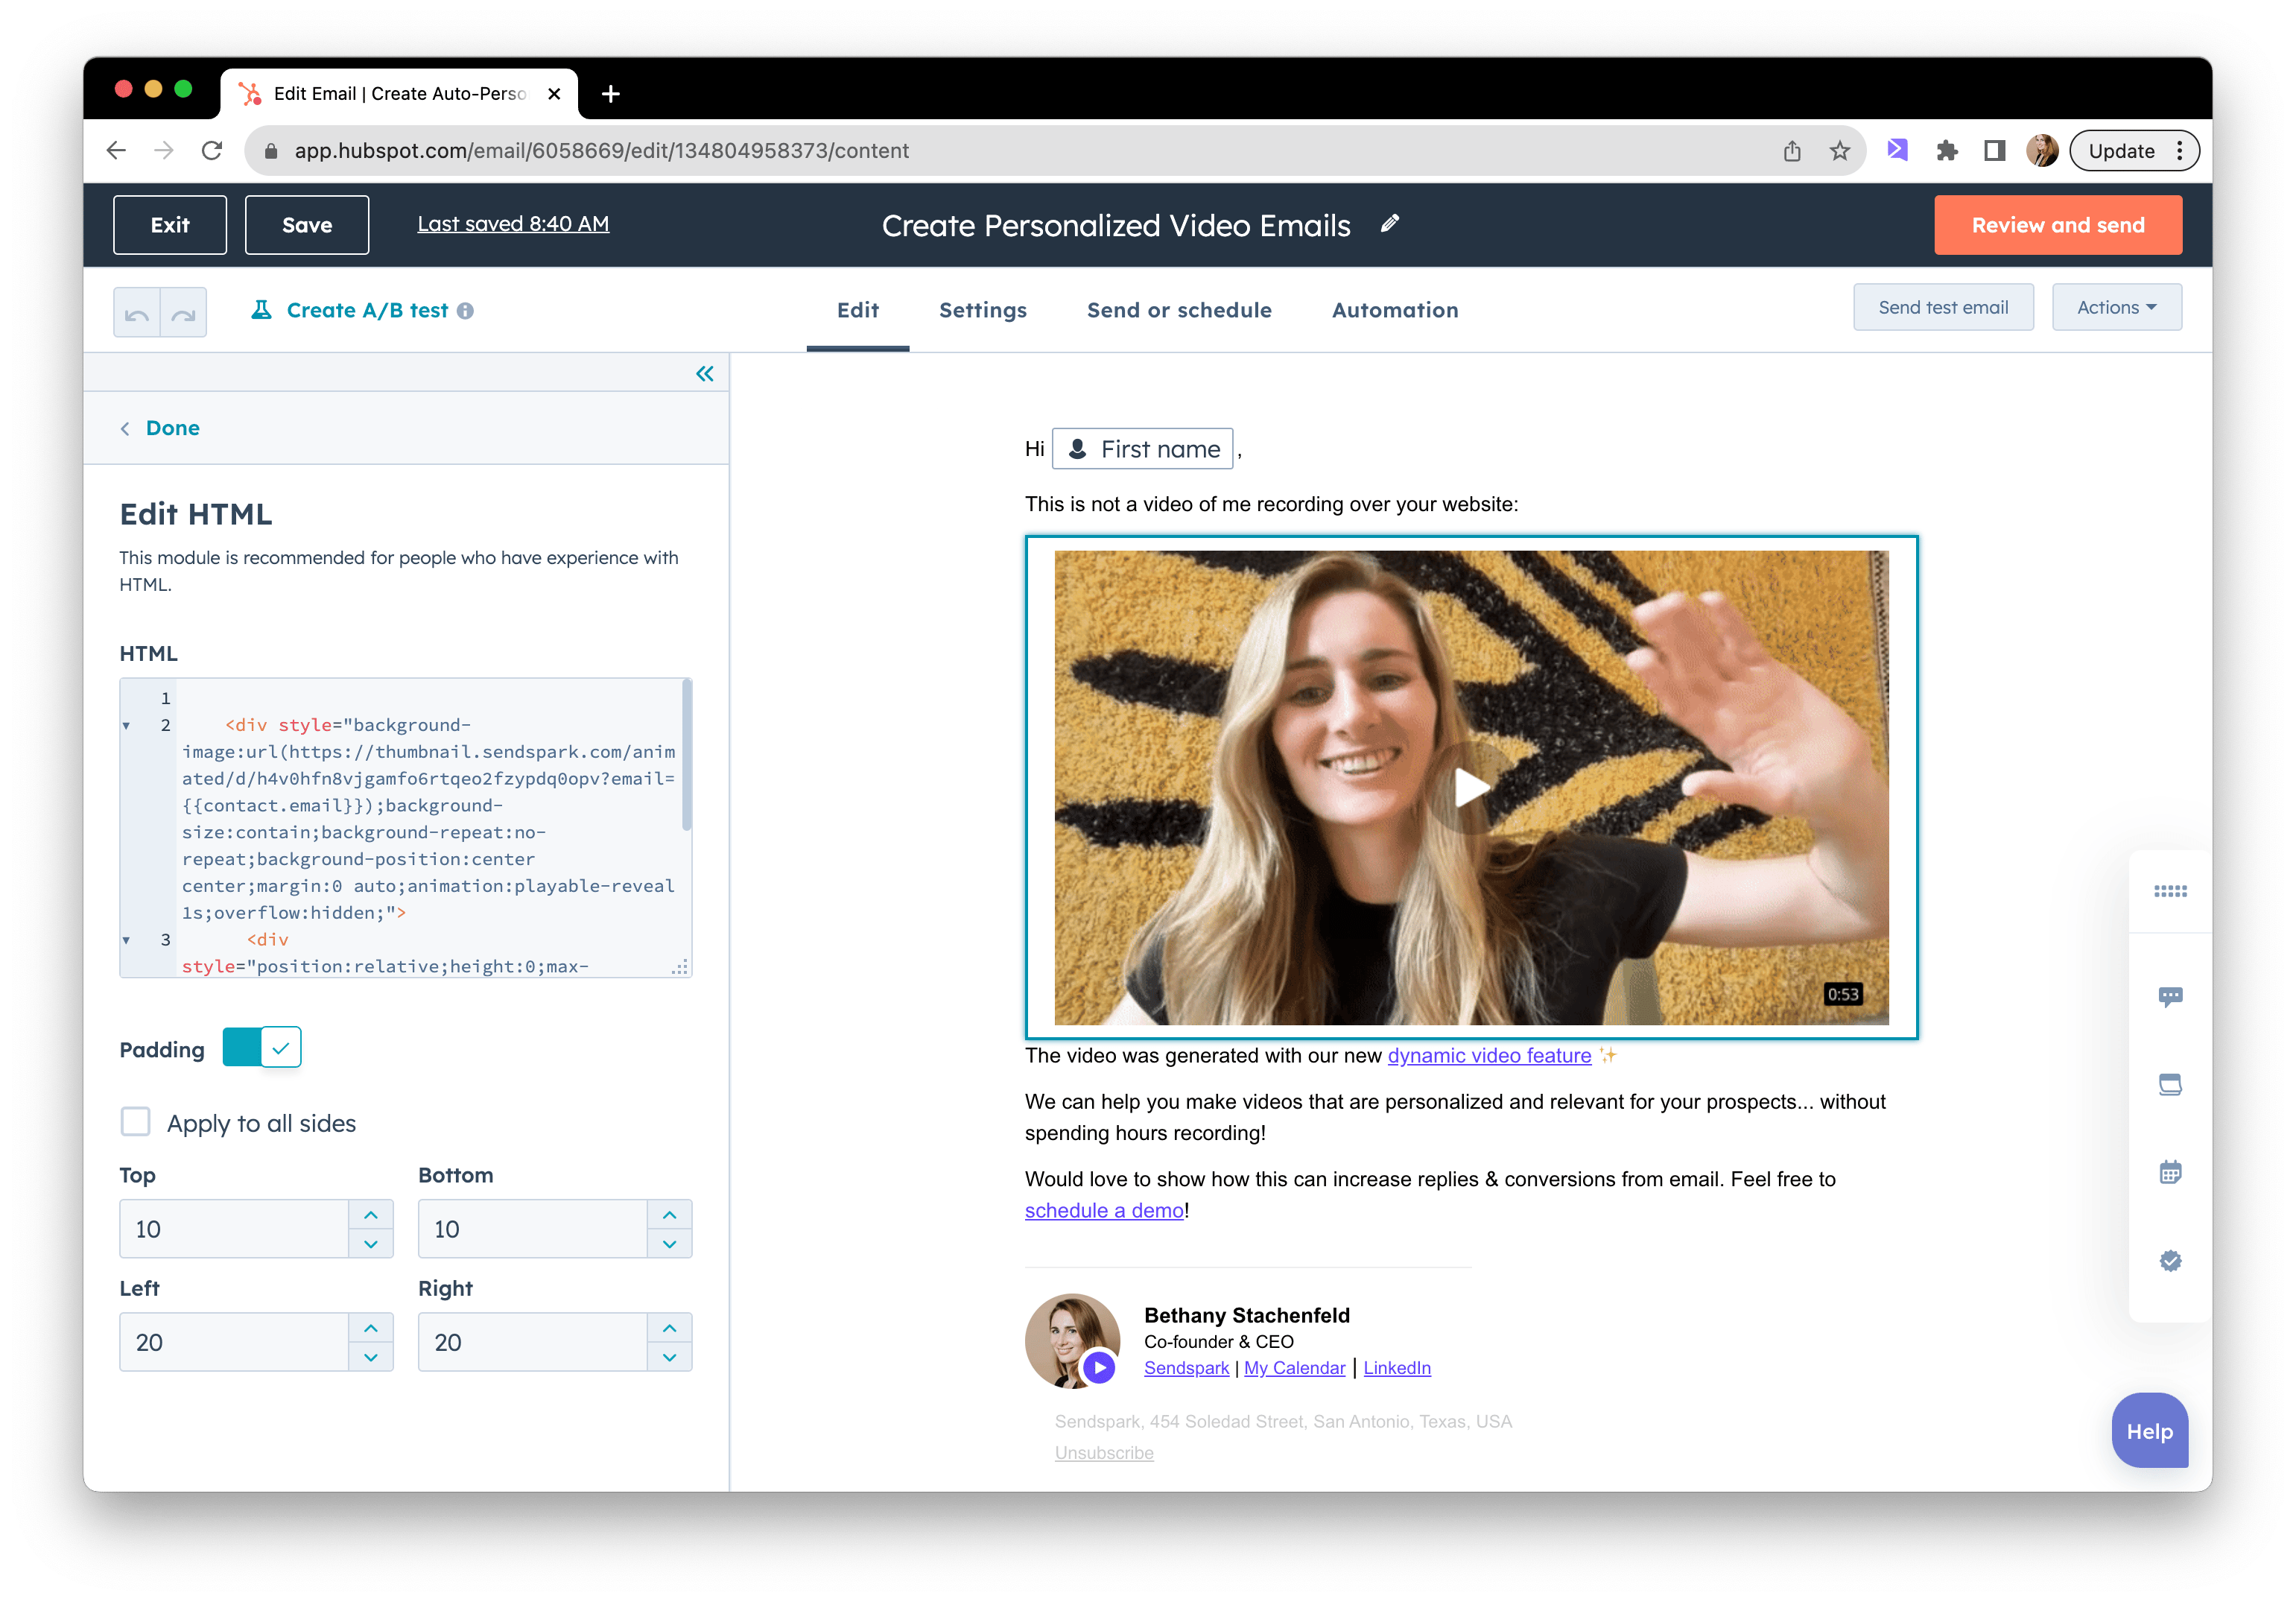Decrease the Bottom padding value
The image size is (2296, 1602).
pyautogui.click(x=669, y=1243)
